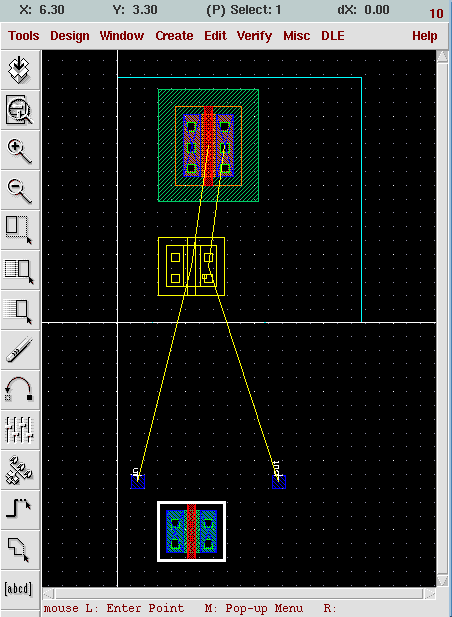Click the Zoom In magnifier icon
The width and height of the screenshot is (452, 617).
coord(20,150)
